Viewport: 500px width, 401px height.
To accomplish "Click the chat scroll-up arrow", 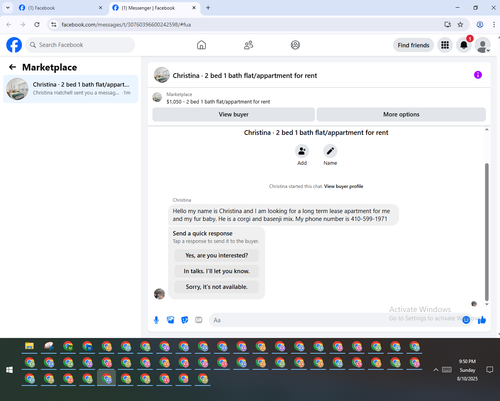I will [x=487, y=129].
